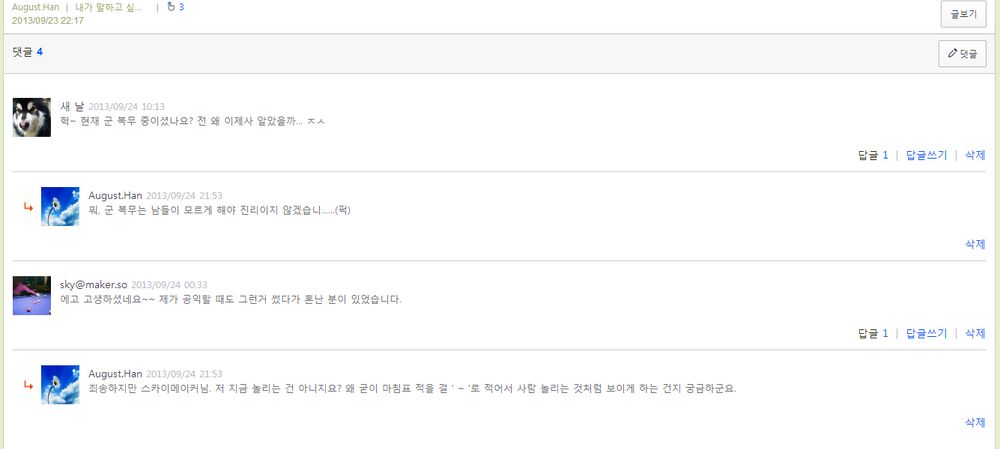
Task: Click 답글쓰기 under sky@maker.so's comment
Action: 926,334
